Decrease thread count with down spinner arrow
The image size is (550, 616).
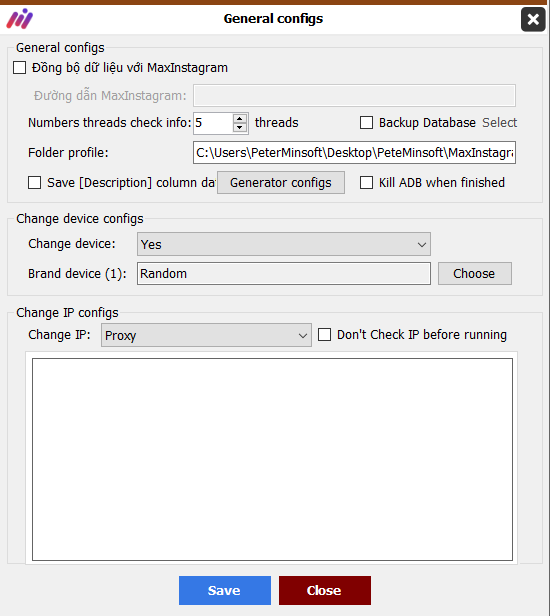tap(240, 128)
